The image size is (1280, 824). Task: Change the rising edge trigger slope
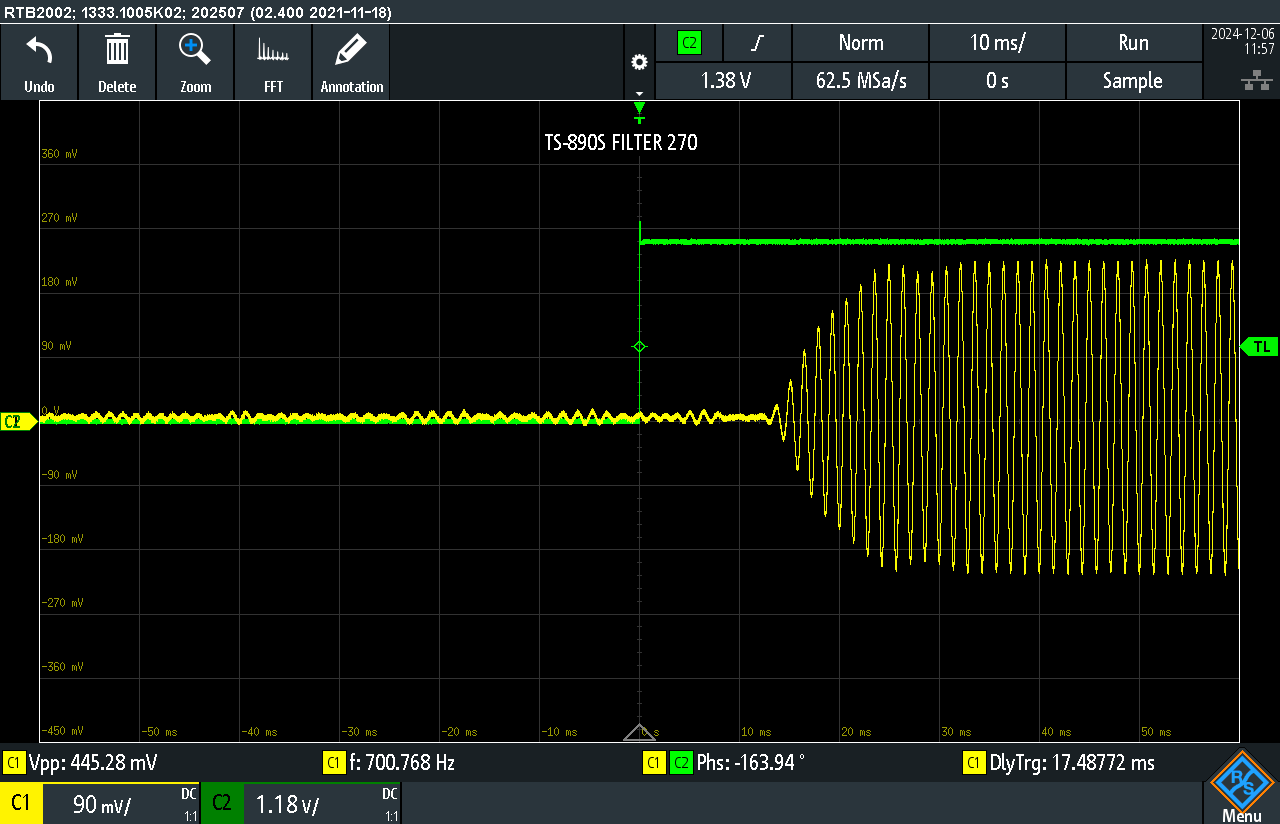tap(758, 43)
